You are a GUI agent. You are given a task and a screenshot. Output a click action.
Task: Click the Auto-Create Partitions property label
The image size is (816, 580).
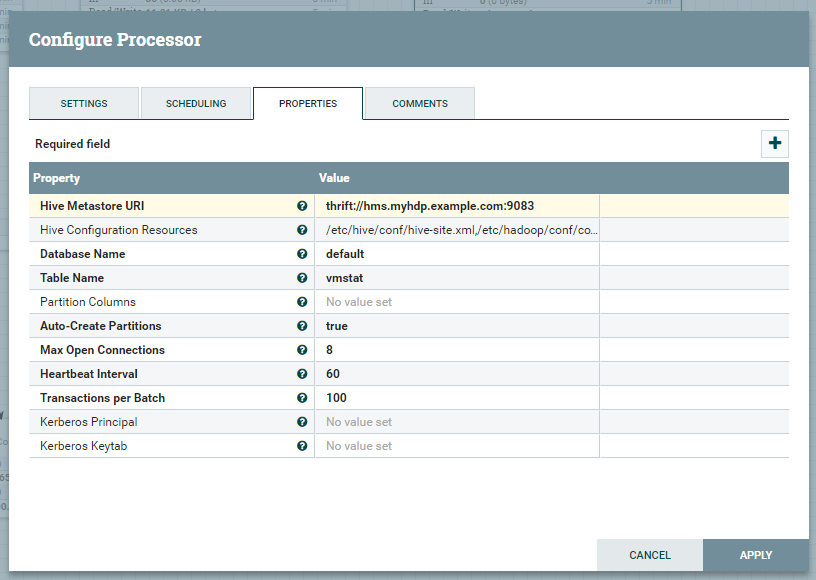(x=101, y=326)
